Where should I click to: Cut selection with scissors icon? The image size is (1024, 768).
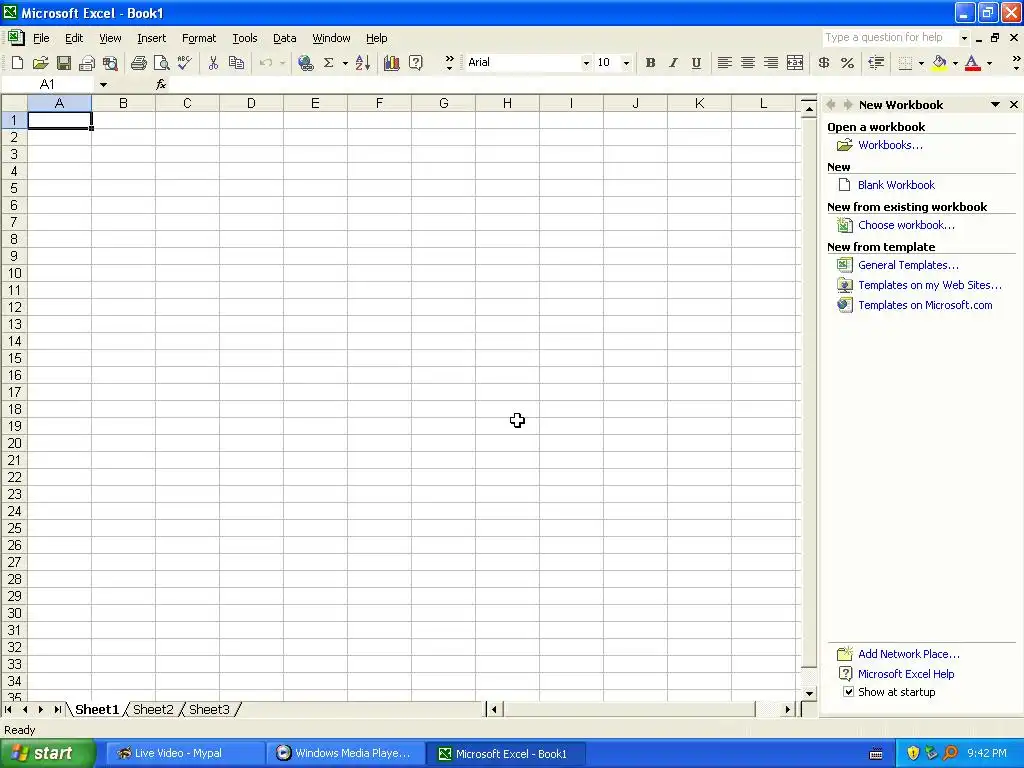tap(213, 63)
